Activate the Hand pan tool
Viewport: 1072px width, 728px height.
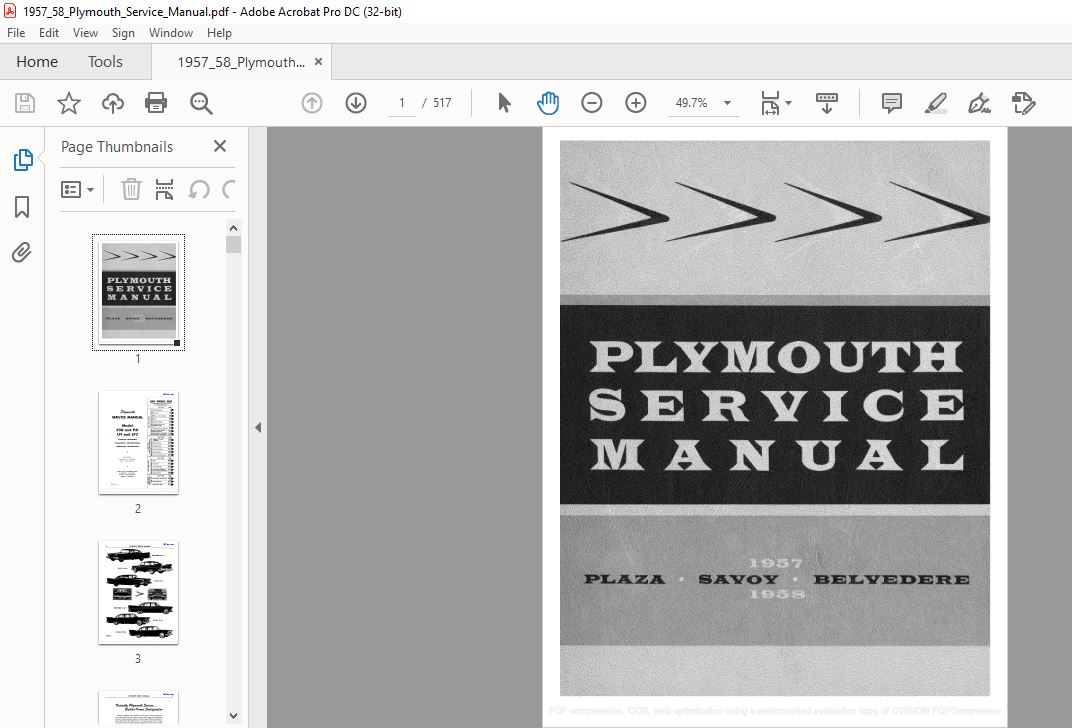(548, 103)
